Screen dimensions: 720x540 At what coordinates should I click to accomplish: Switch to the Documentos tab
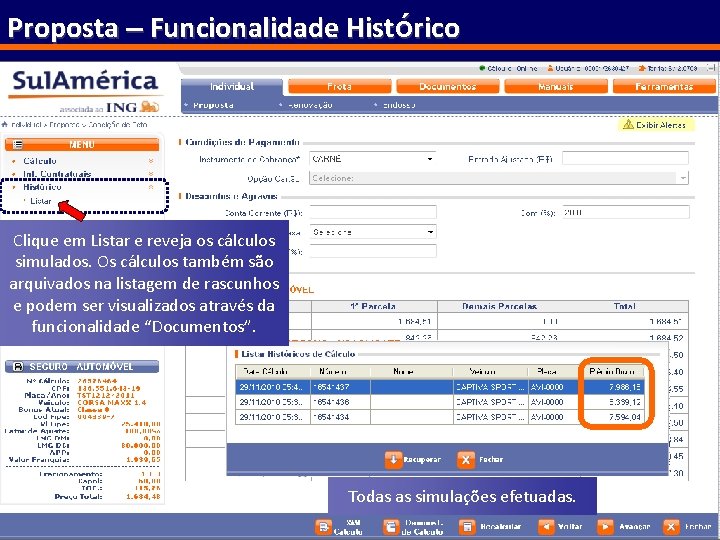coord(448,86)
